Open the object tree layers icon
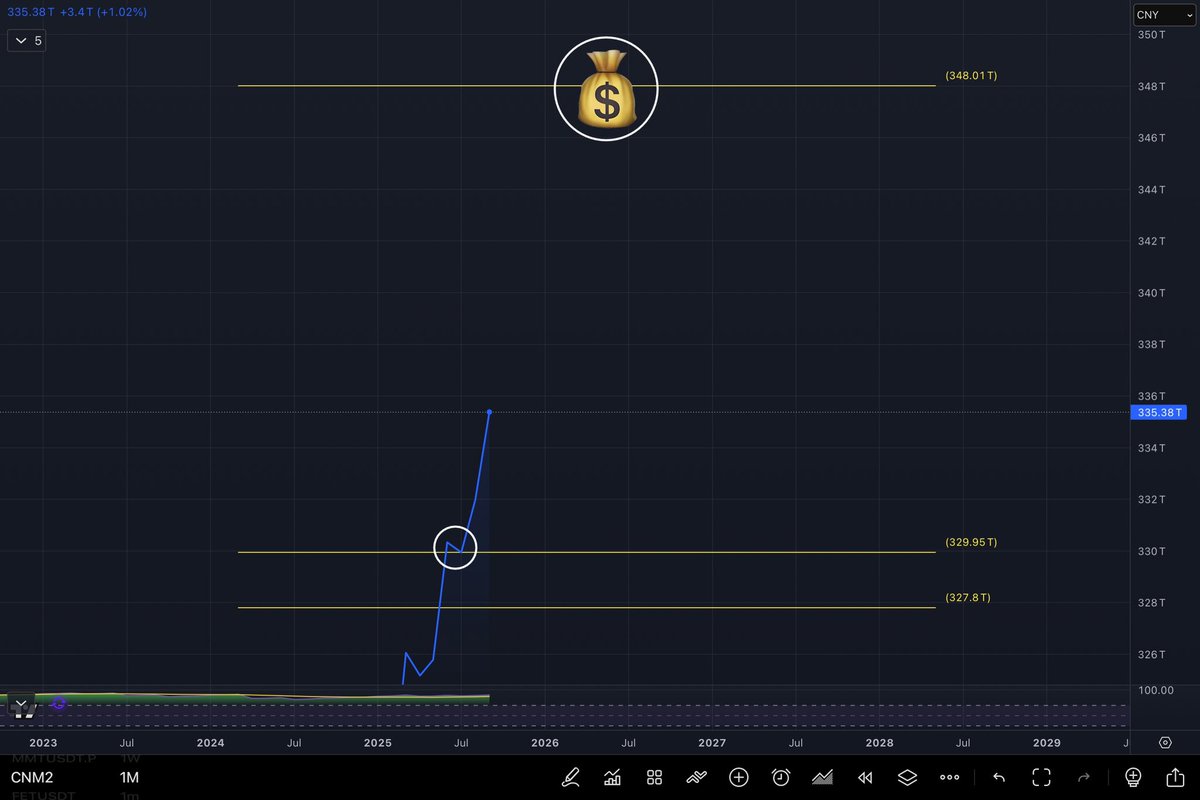 (907, 777)
